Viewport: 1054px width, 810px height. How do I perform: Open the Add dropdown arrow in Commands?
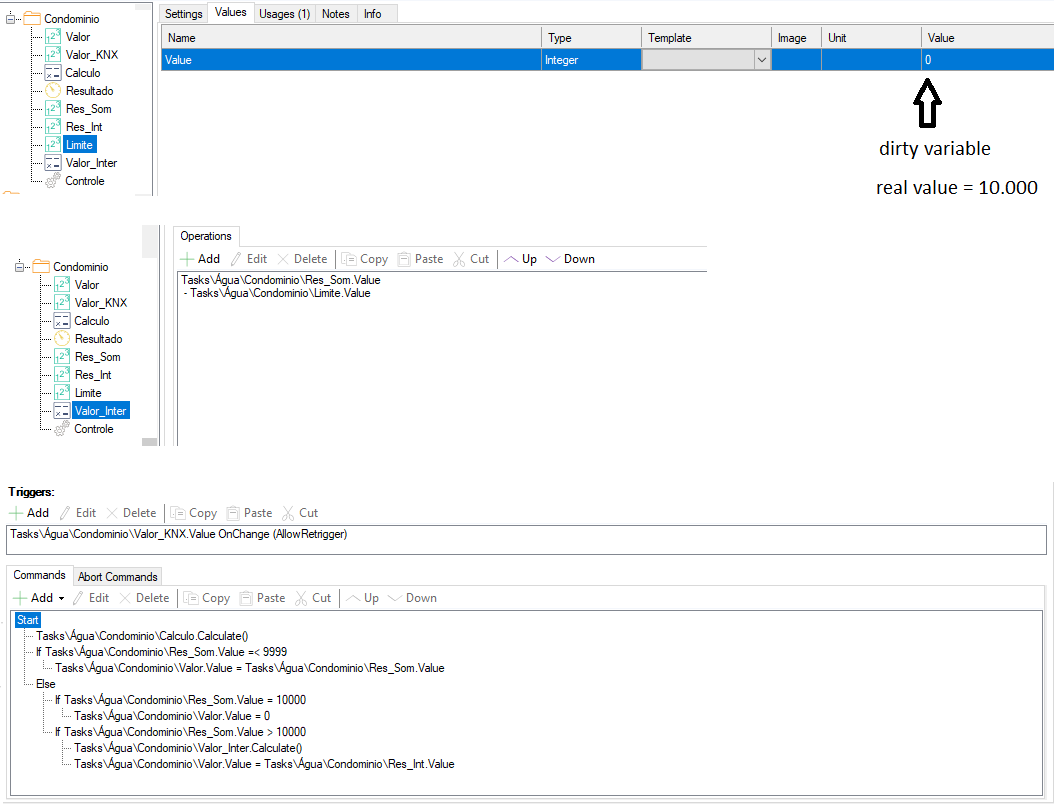click(x=61, y=599)
